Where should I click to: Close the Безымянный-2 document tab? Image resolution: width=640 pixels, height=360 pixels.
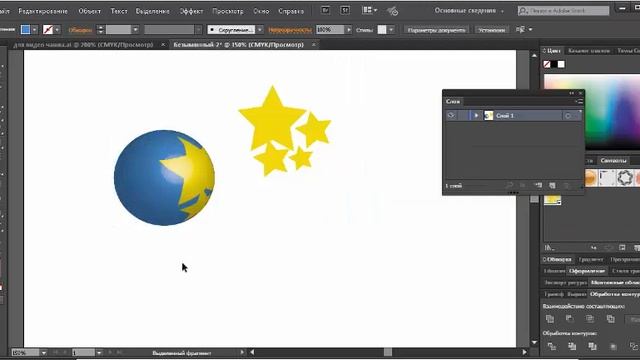[x=313, y=45]
